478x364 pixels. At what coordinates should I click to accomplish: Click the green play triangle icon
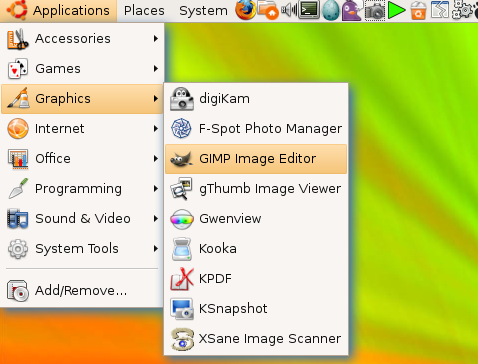pyautogui.click(x=397, y=10)
